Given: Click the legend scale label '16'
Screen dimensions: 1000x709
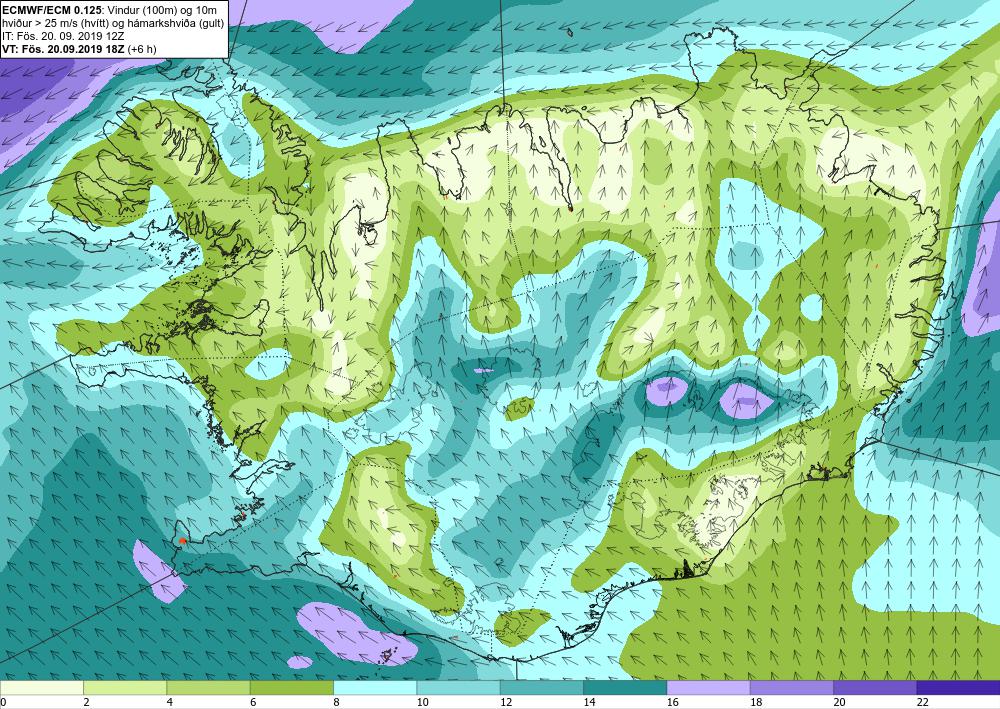Looking at the screenshot, I should click(672, 702).
